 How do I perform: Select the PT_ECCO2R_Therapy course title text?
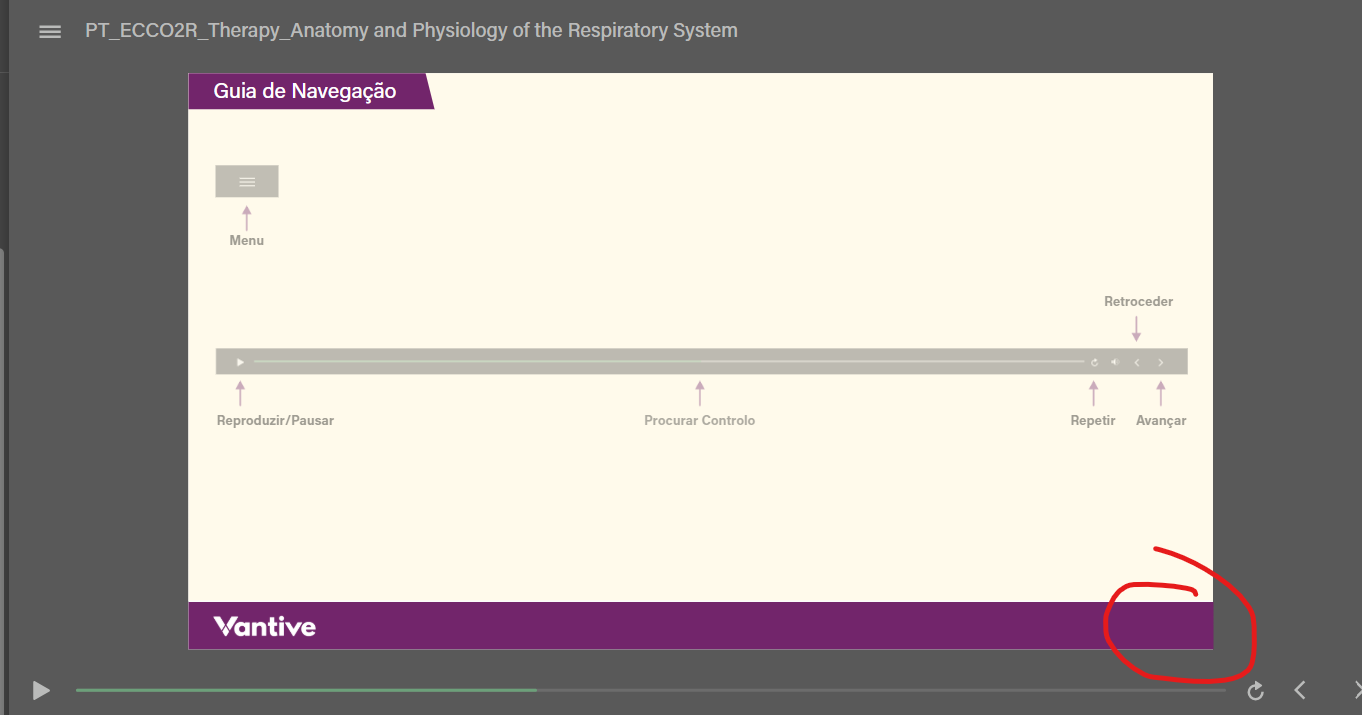[x=411, y=31]
